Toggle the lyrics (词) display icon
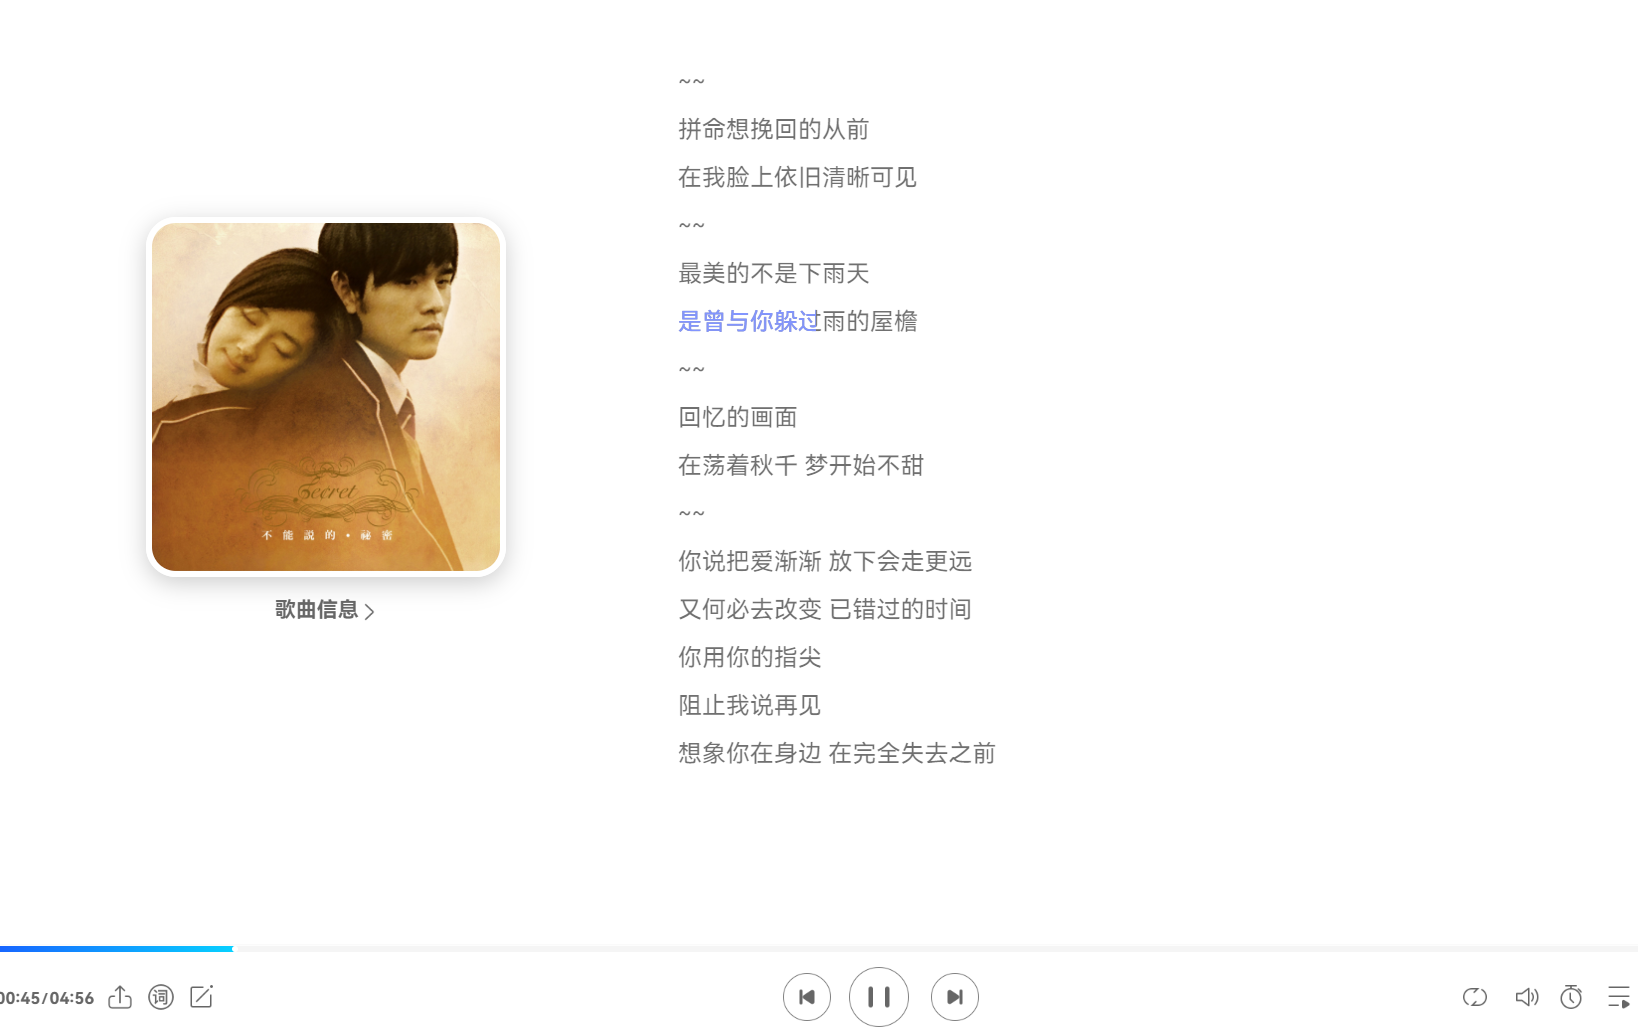 (x=161, y=997)
